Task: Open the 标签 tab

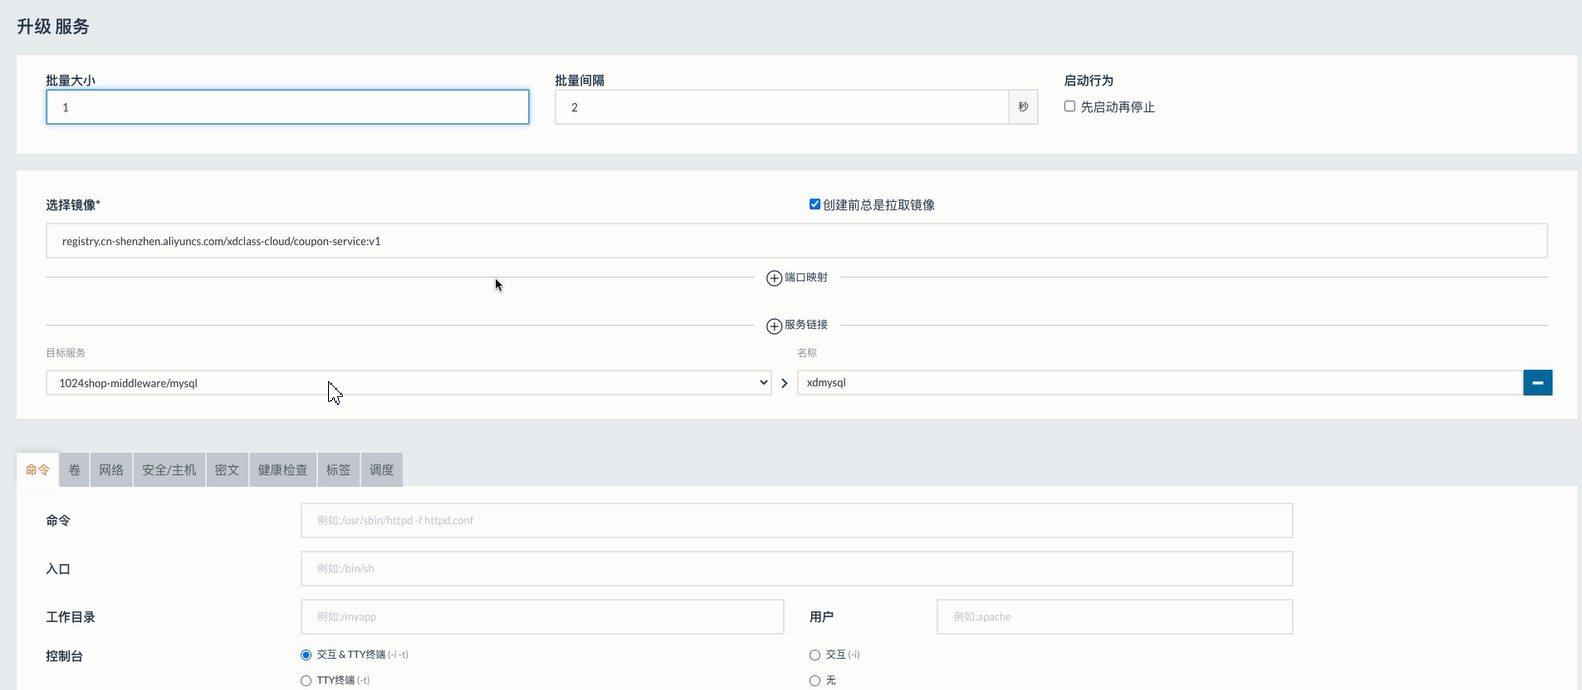Action: coord(339,470)
